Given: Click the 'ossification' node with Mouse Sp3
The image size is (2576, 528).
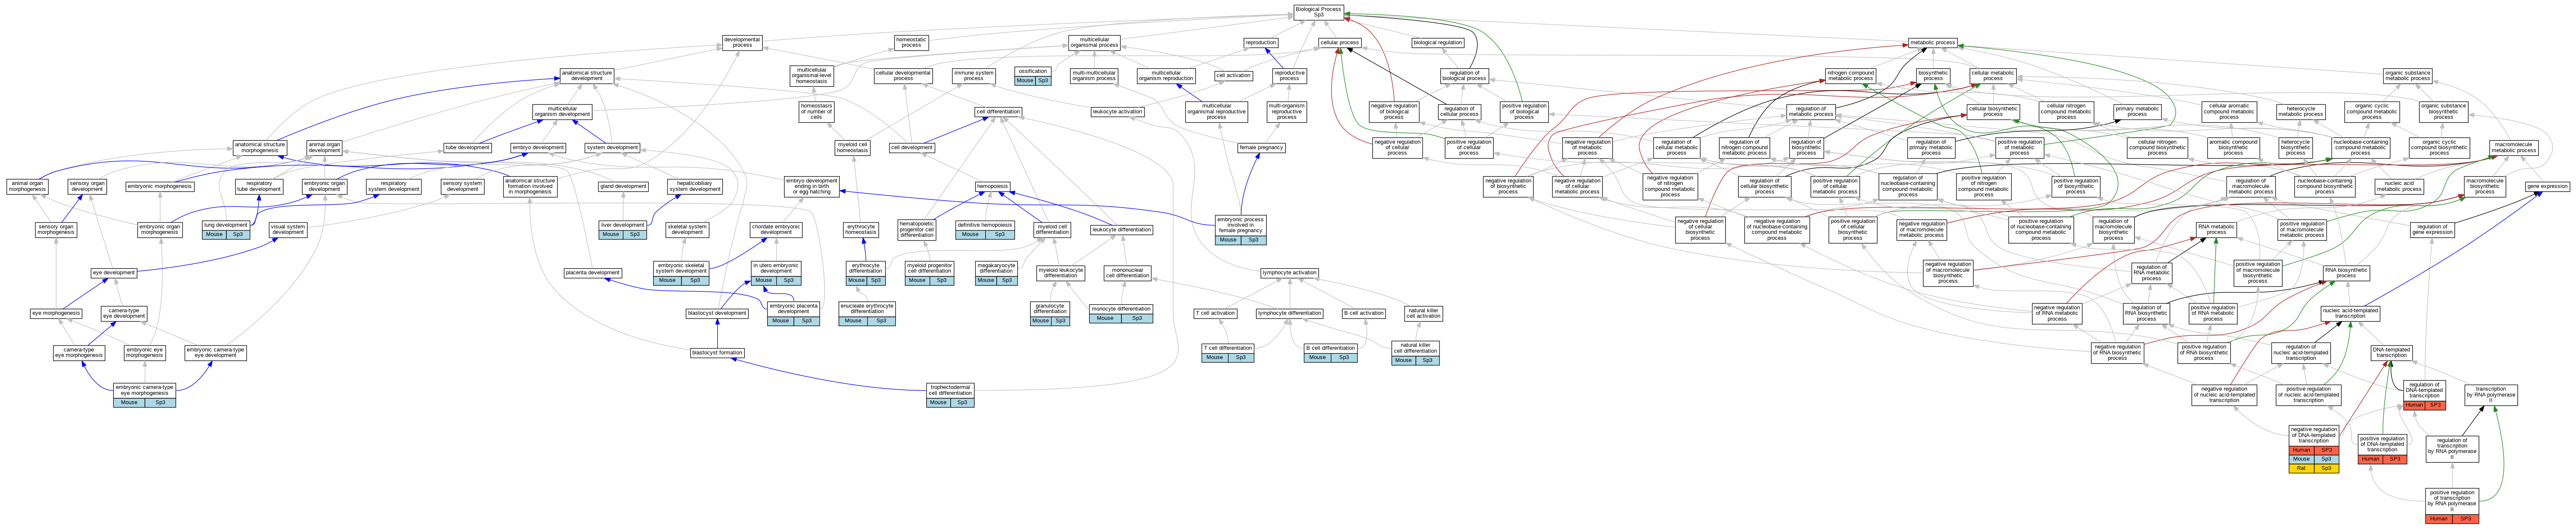Looking at the screenshot, I should (1033, 76).
